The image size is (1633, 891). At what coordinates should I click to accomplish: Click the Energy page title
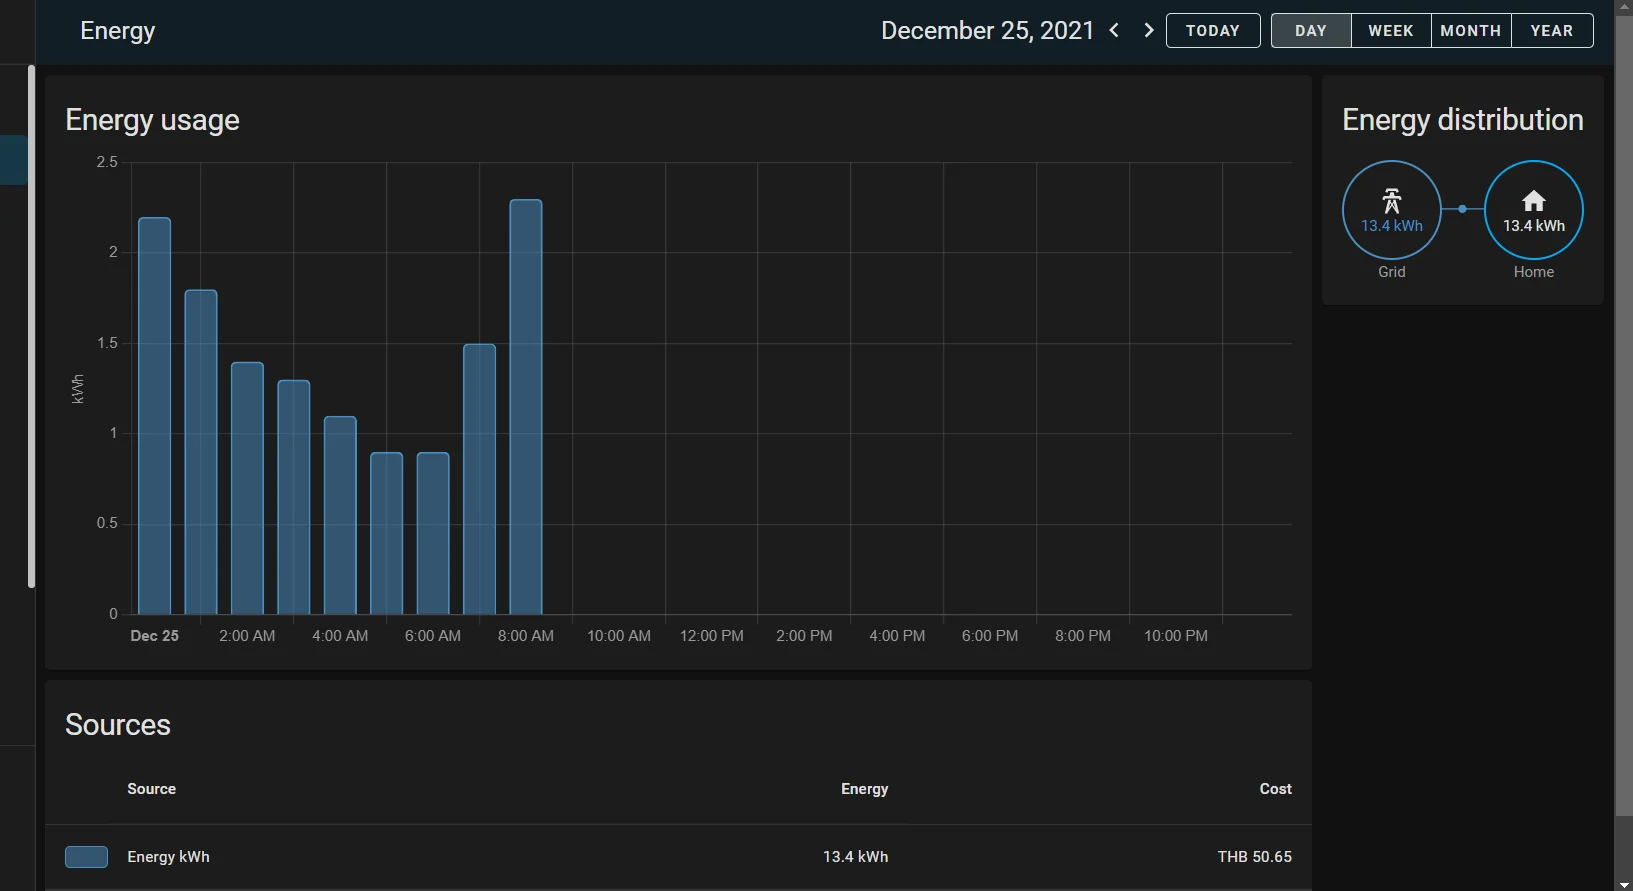click(x=118, y=31)
